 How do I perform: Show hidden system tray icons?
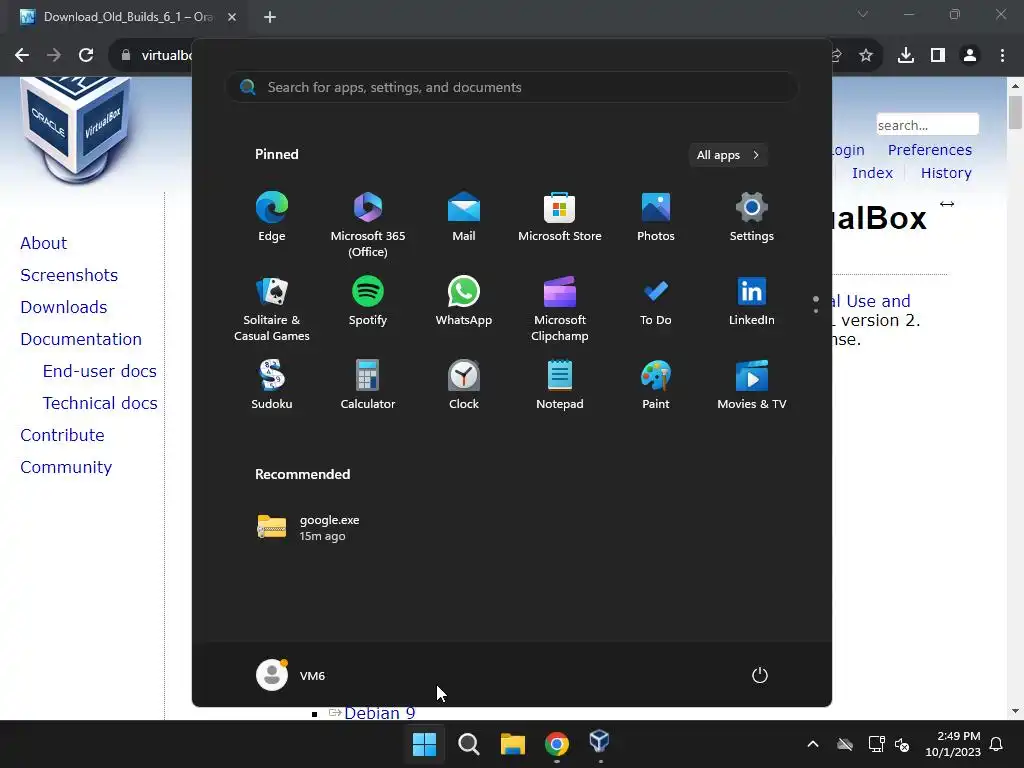coord(813,744)
